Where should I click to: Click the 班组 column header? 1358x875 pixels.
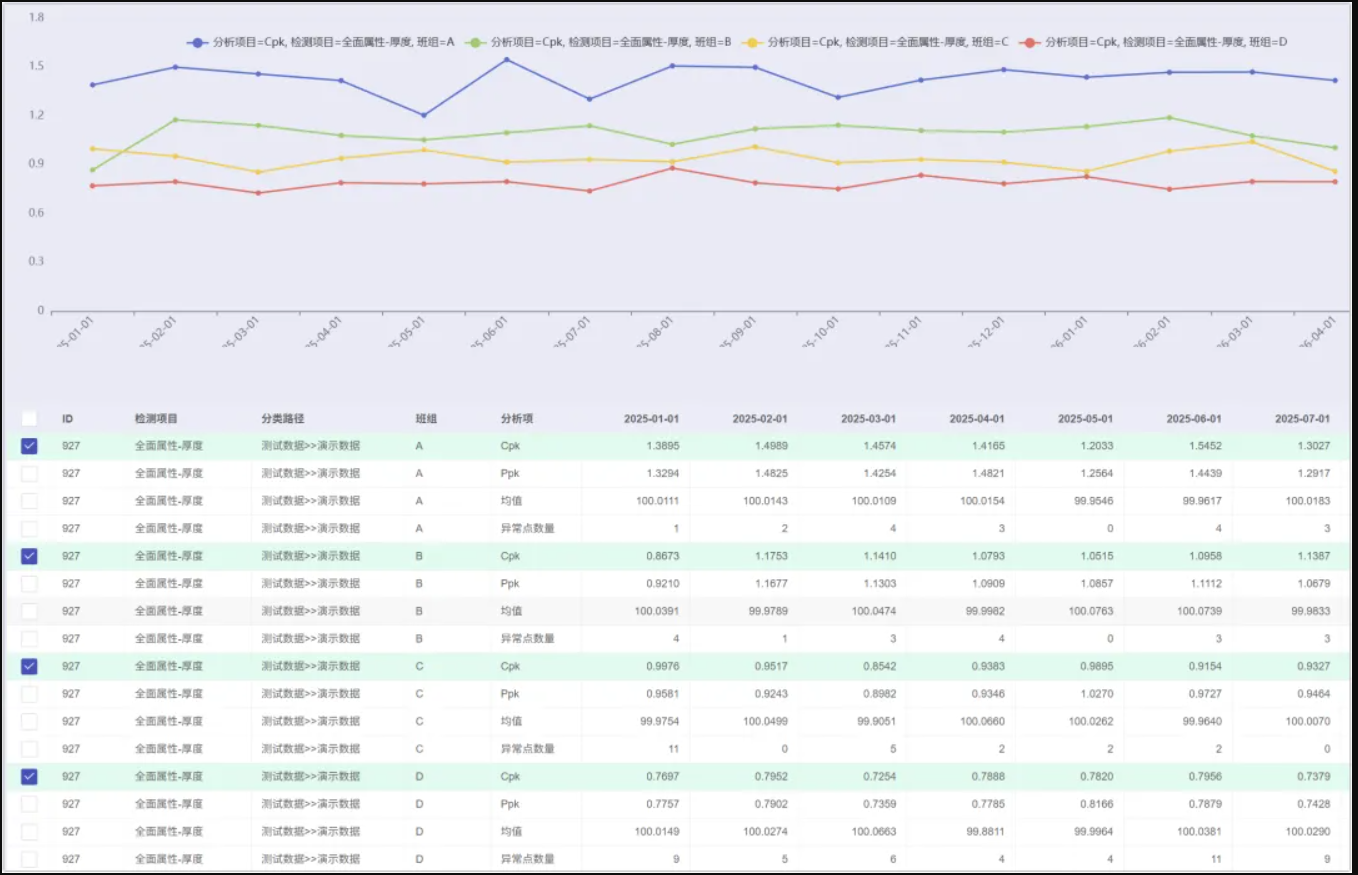coord(427,419)
